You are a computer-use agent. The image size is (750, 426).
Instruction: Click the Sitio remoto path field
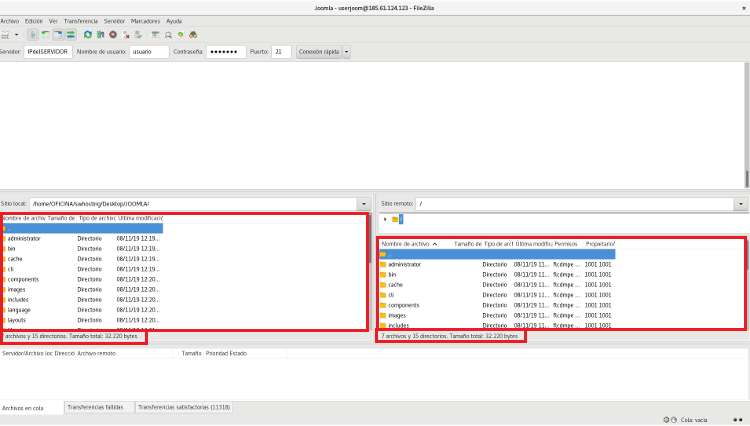point(575,204)
